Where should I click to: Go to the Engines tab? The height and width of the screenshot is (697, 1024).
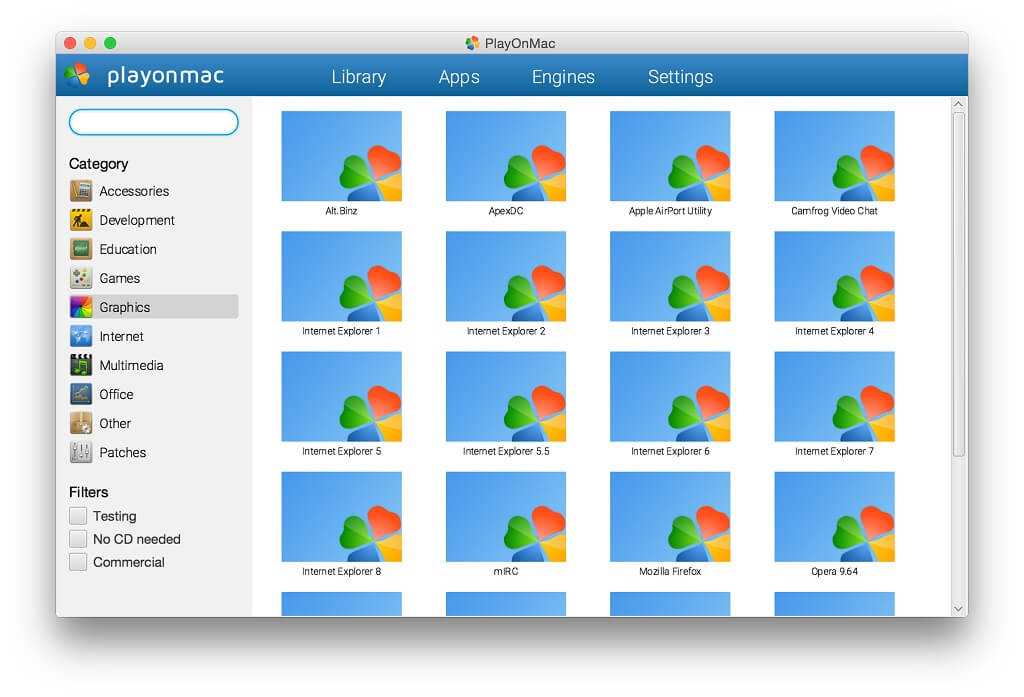click(563, 76)
